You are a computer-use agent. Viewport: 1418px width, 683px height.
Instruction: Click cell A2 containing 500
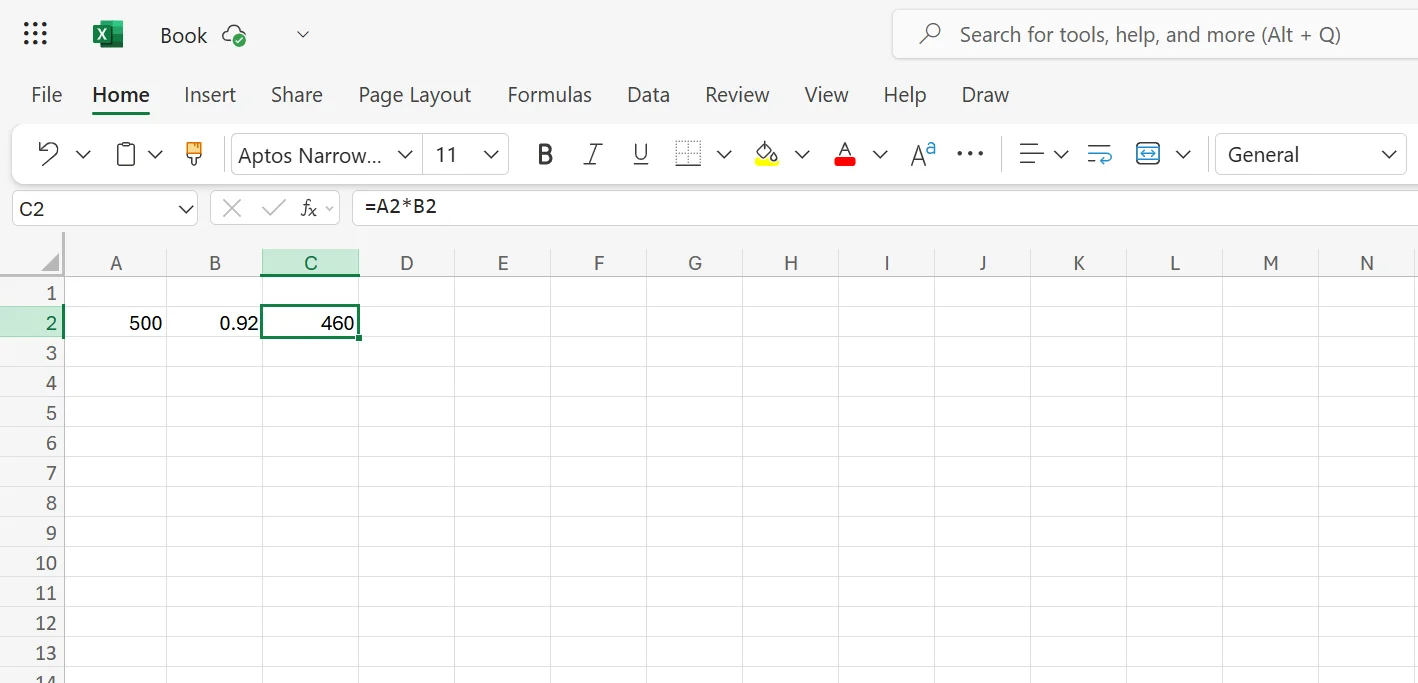point(116,323)
